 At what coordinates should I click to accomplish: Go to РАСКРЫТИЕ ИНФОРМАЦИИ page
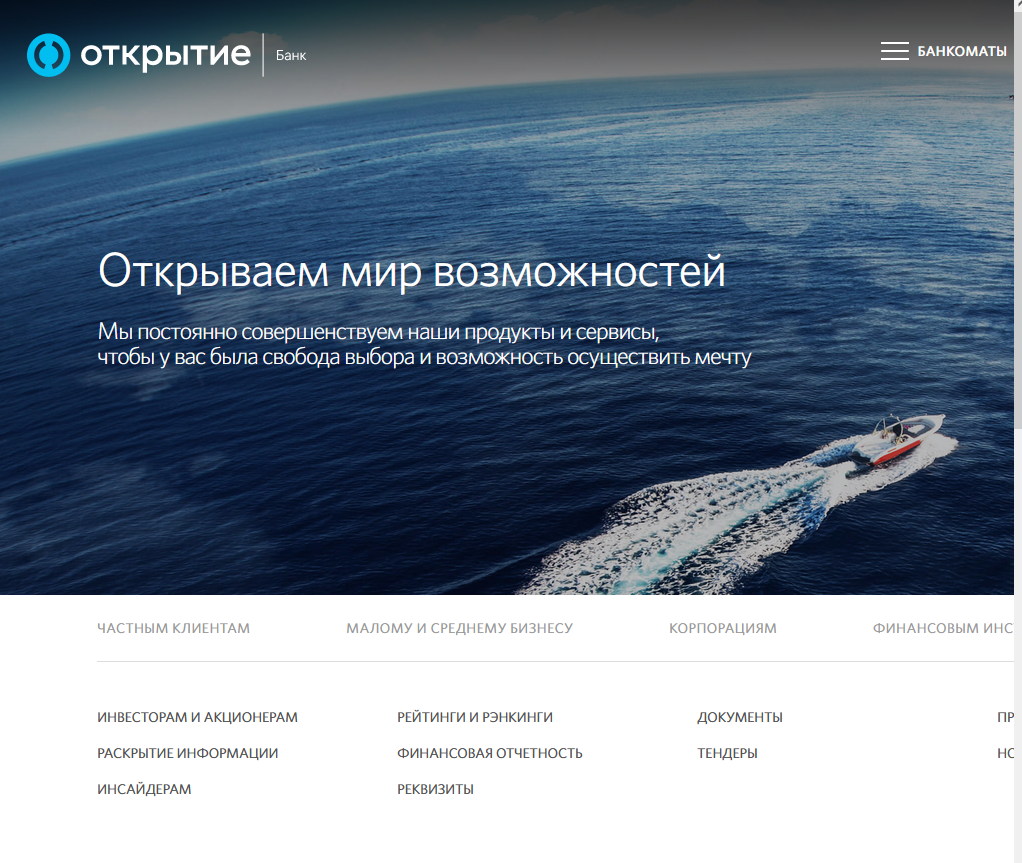(187, 753)
